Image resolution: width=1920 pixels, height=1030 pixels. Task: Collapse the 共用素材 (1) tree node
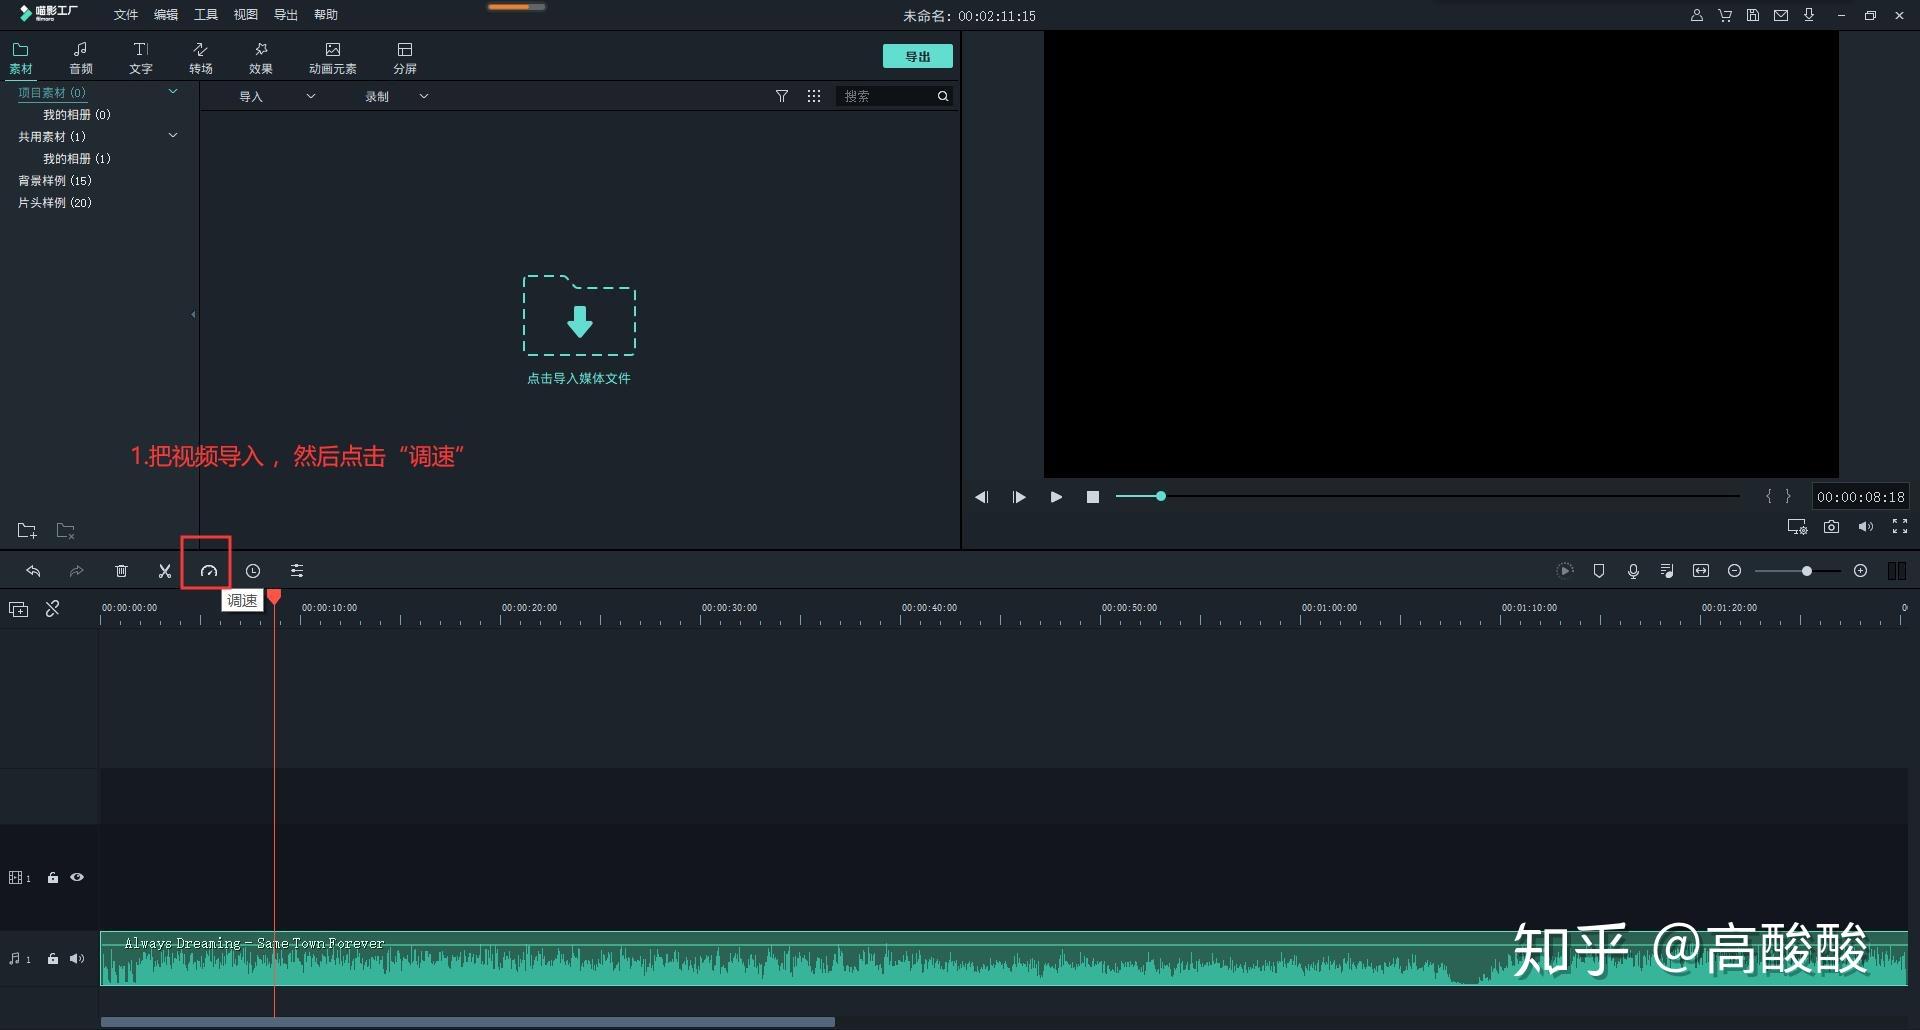(173, 135)
